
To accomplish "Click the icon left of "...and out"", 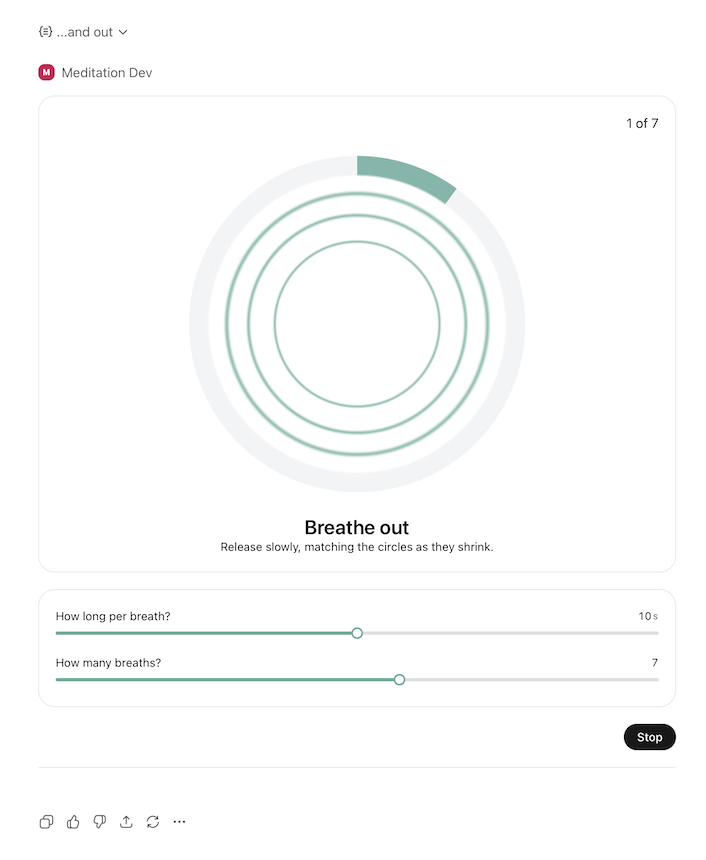I will 45,32.
